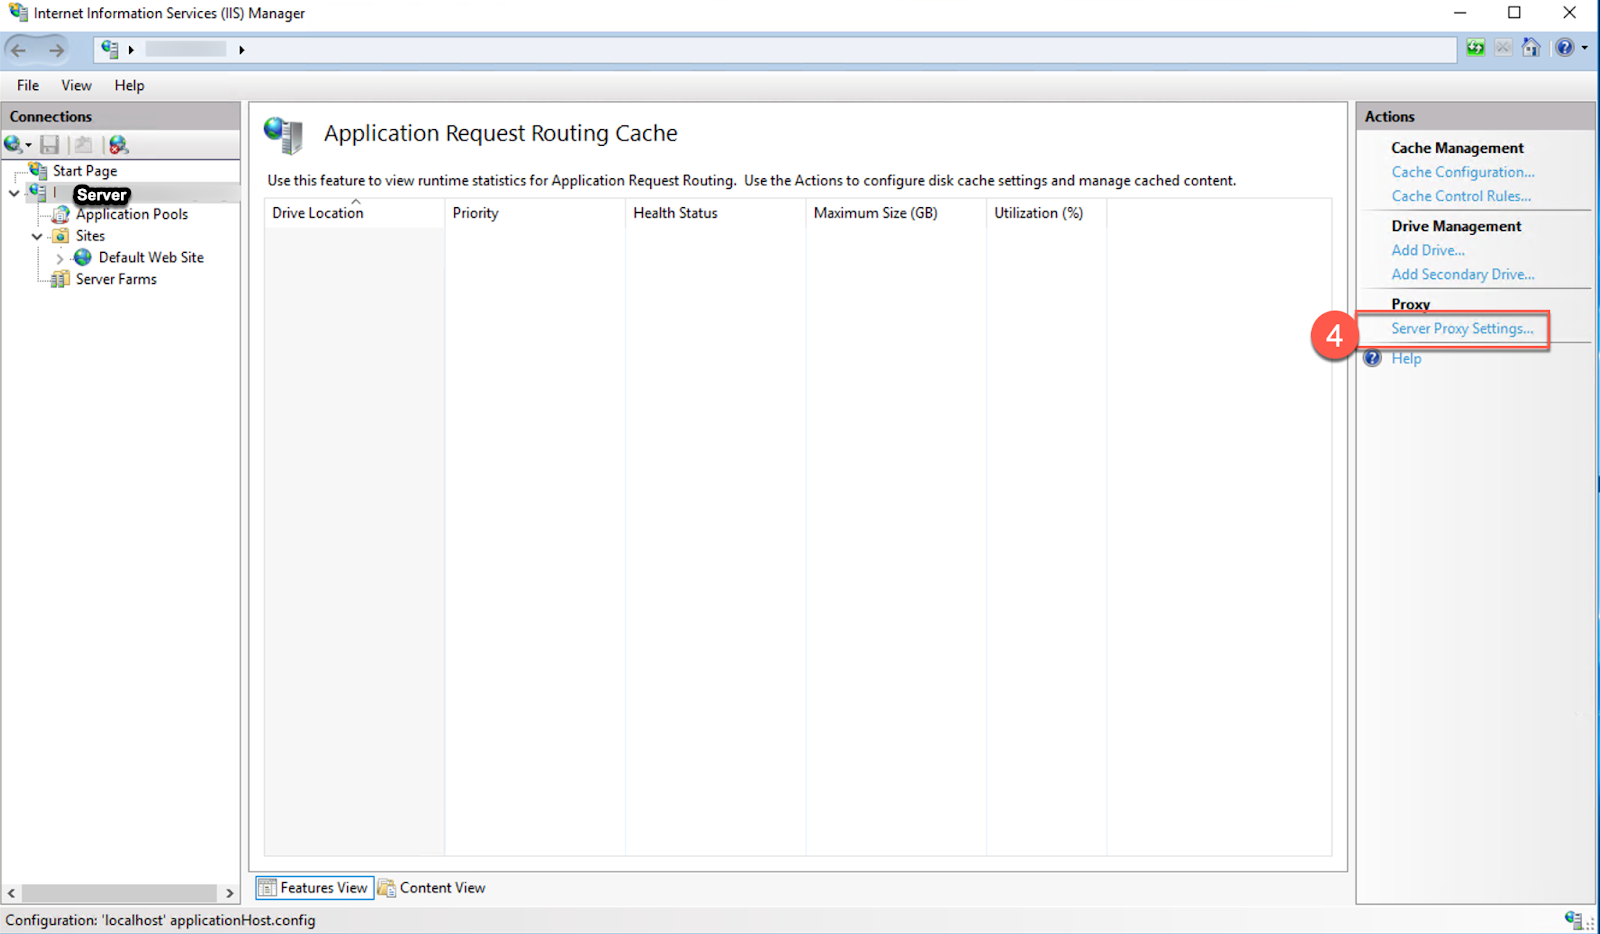The height and width of the screenshot is (934, 1600).
Task: Click the server icon in address bar
Action: [x=110, y=49]
